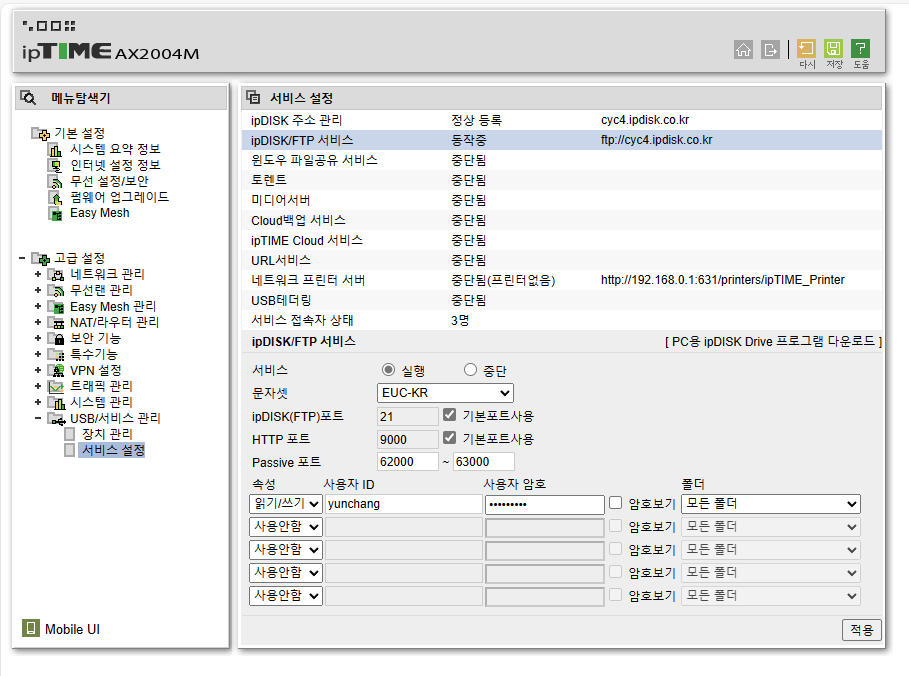
Task: Expand the 네트워크 관리 tree node
Action: [x=38, y=274]
